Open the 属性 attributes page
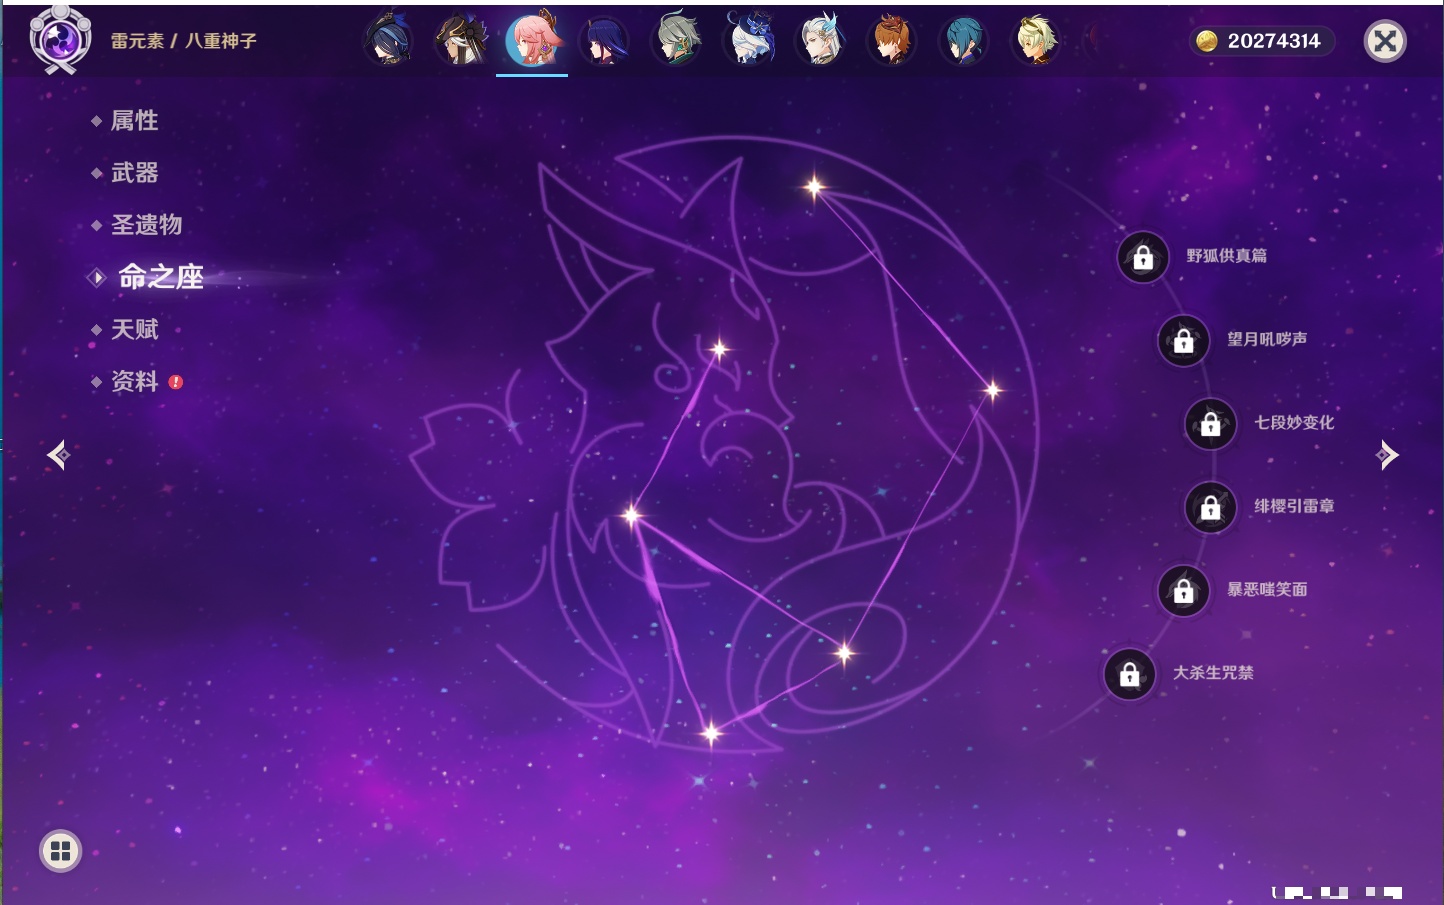The width and height of the screenshot is (1444, 905). point(134,121)
